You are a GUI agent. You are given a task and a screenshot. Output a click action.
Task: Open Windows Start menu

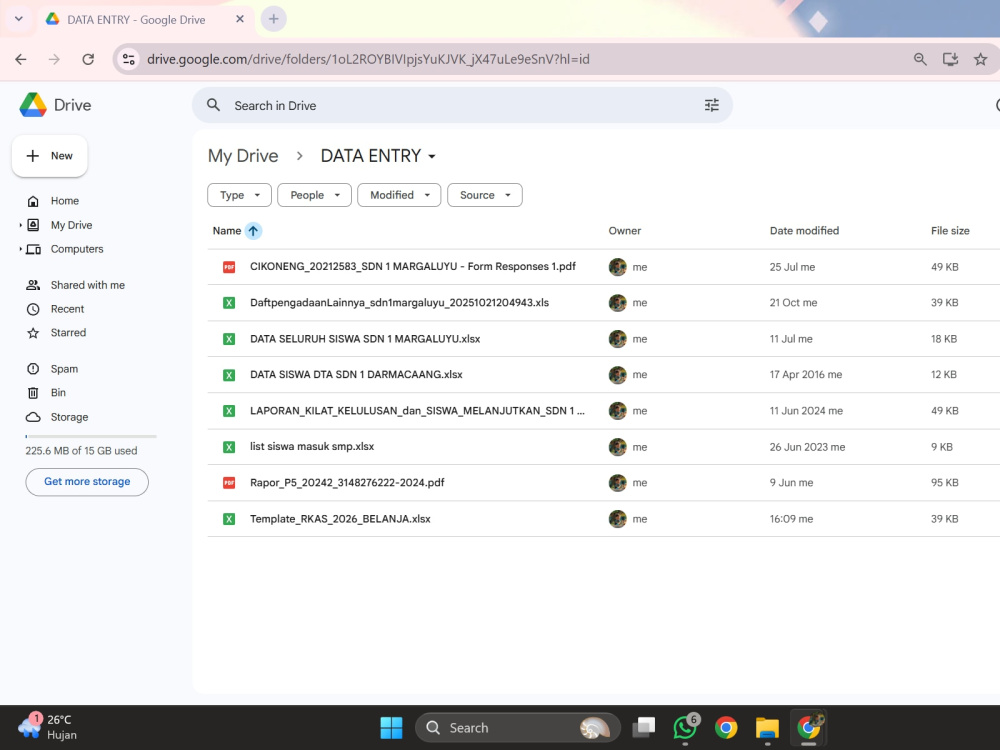[x=391, y=728]
